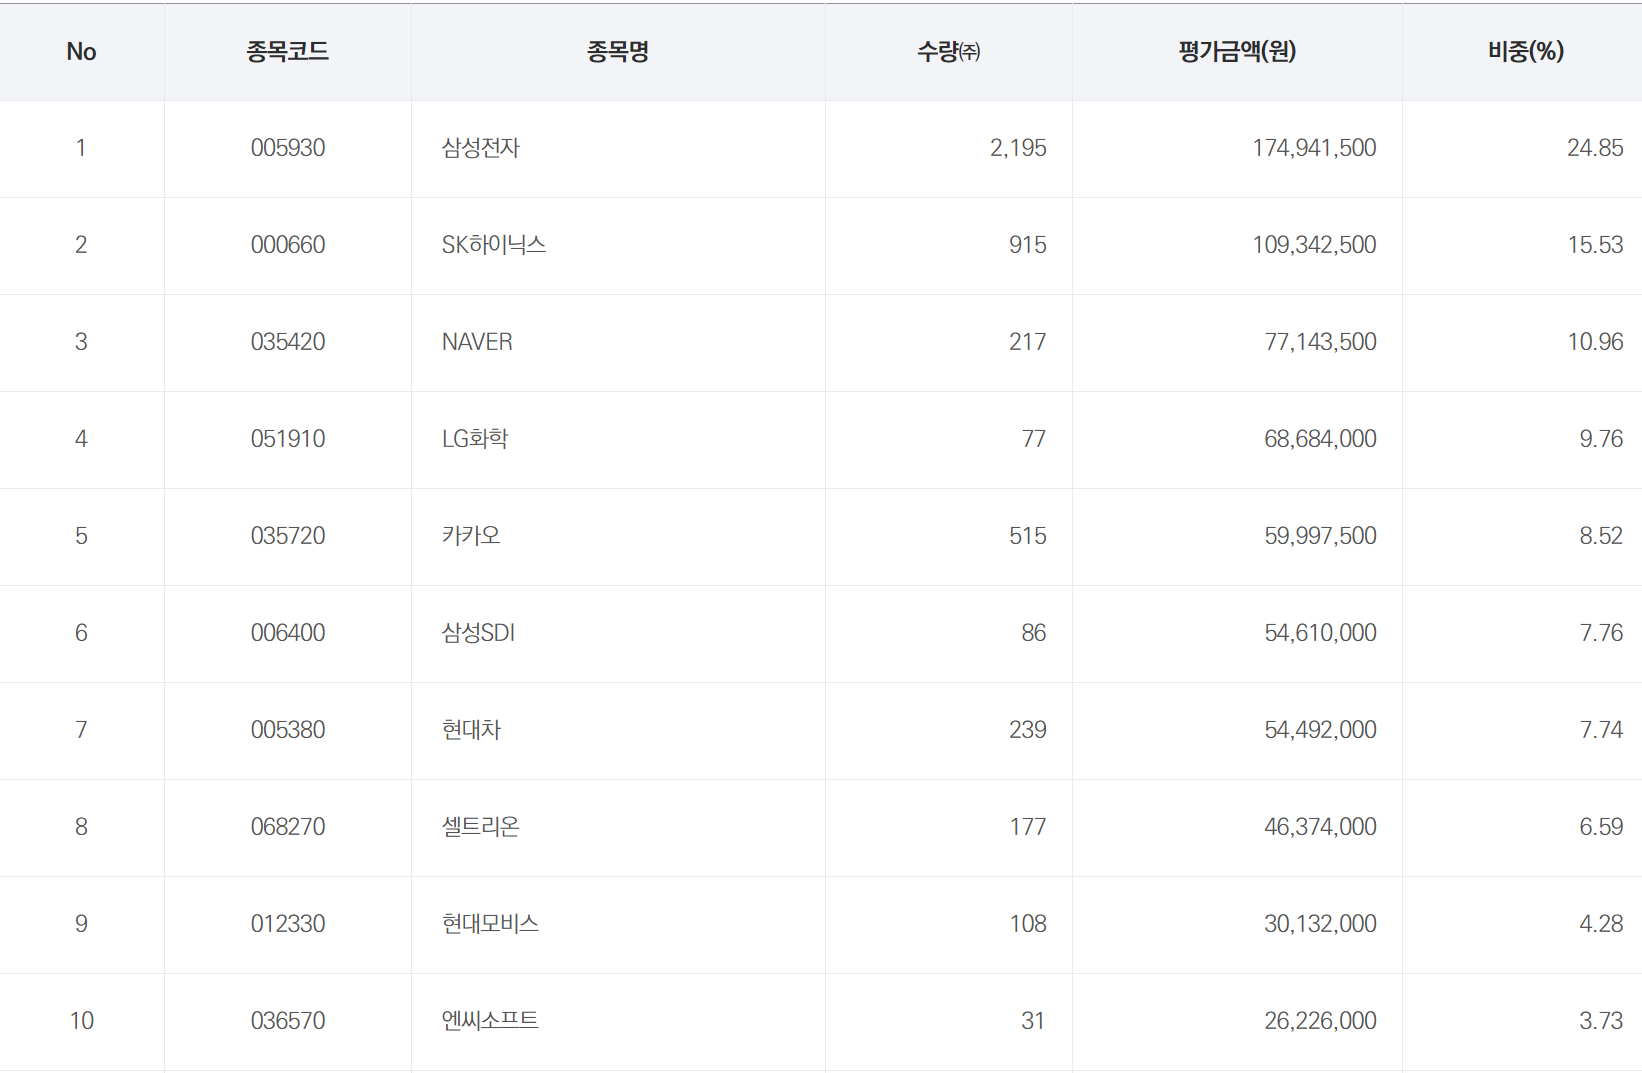Screen dimensions: 1642x1073
Task: Click valuation amount 68,684,000
Action: pos(1320,439)
